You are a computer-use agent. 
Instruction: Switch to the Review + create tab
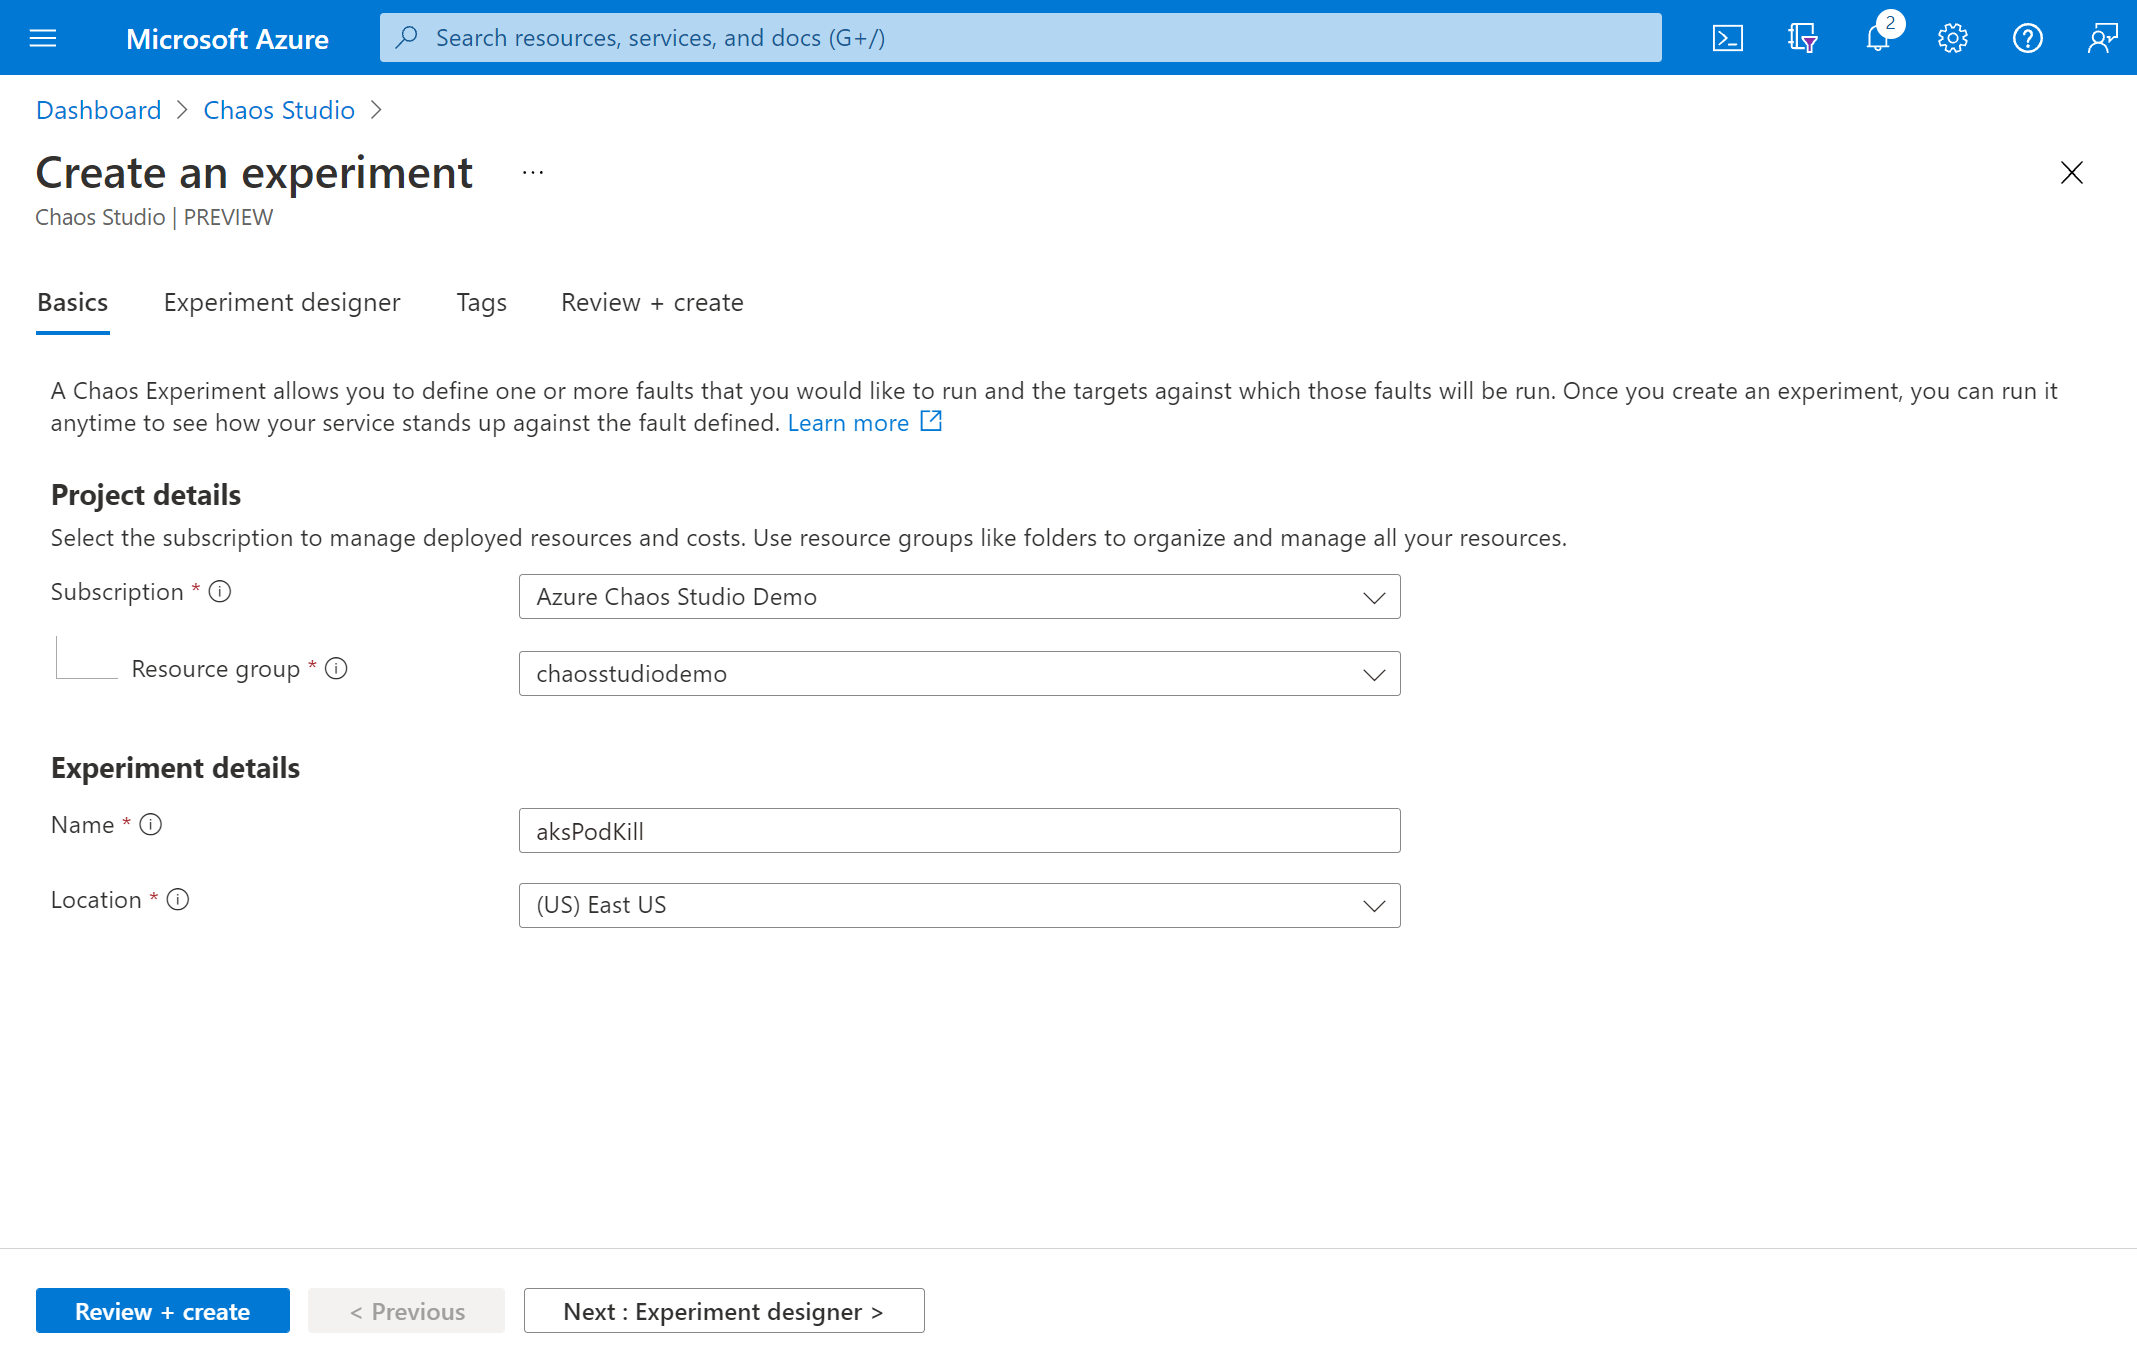click(651, 302)
